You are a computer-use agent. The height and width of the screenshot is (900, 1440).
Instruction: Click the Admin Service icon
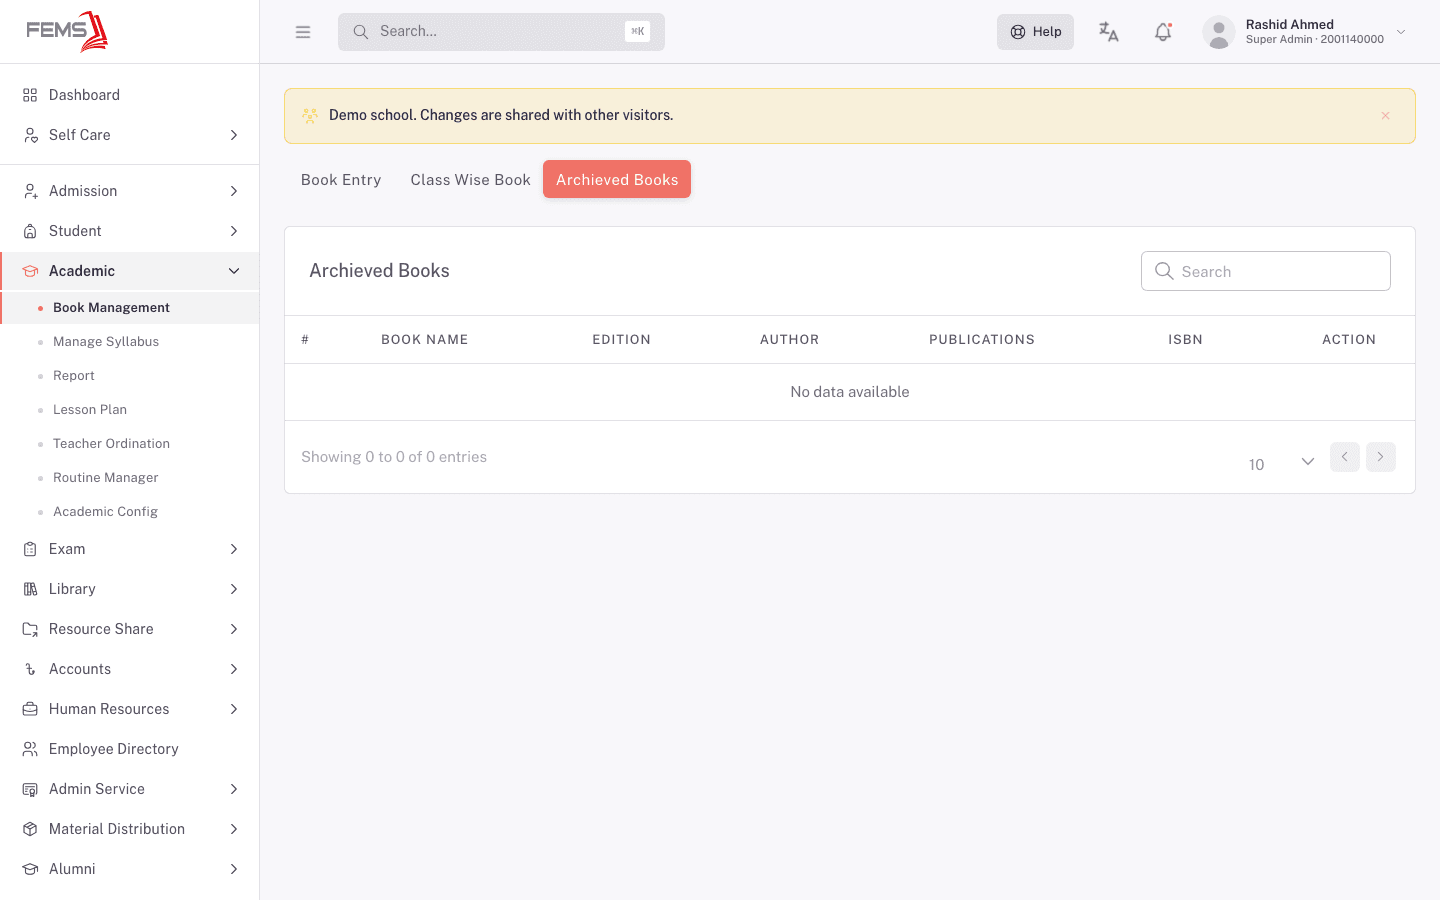pos(30,789)
